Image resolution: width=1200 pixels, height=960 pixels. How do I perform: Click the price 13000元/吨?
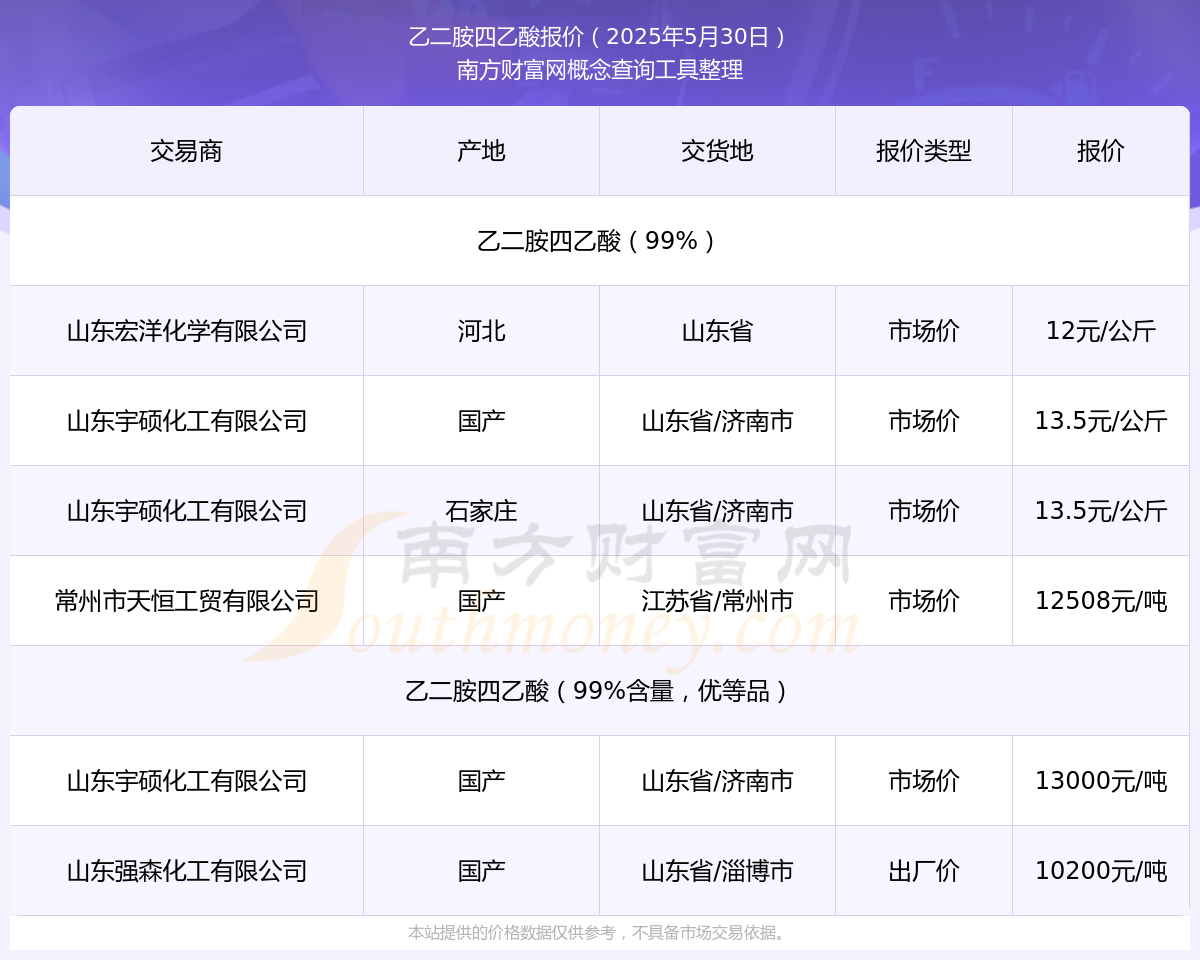(x=1101, y=781)
